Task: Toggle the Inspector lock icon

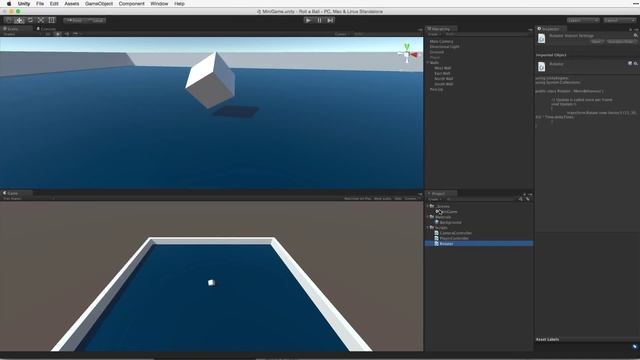Action: tap(630, 29)
